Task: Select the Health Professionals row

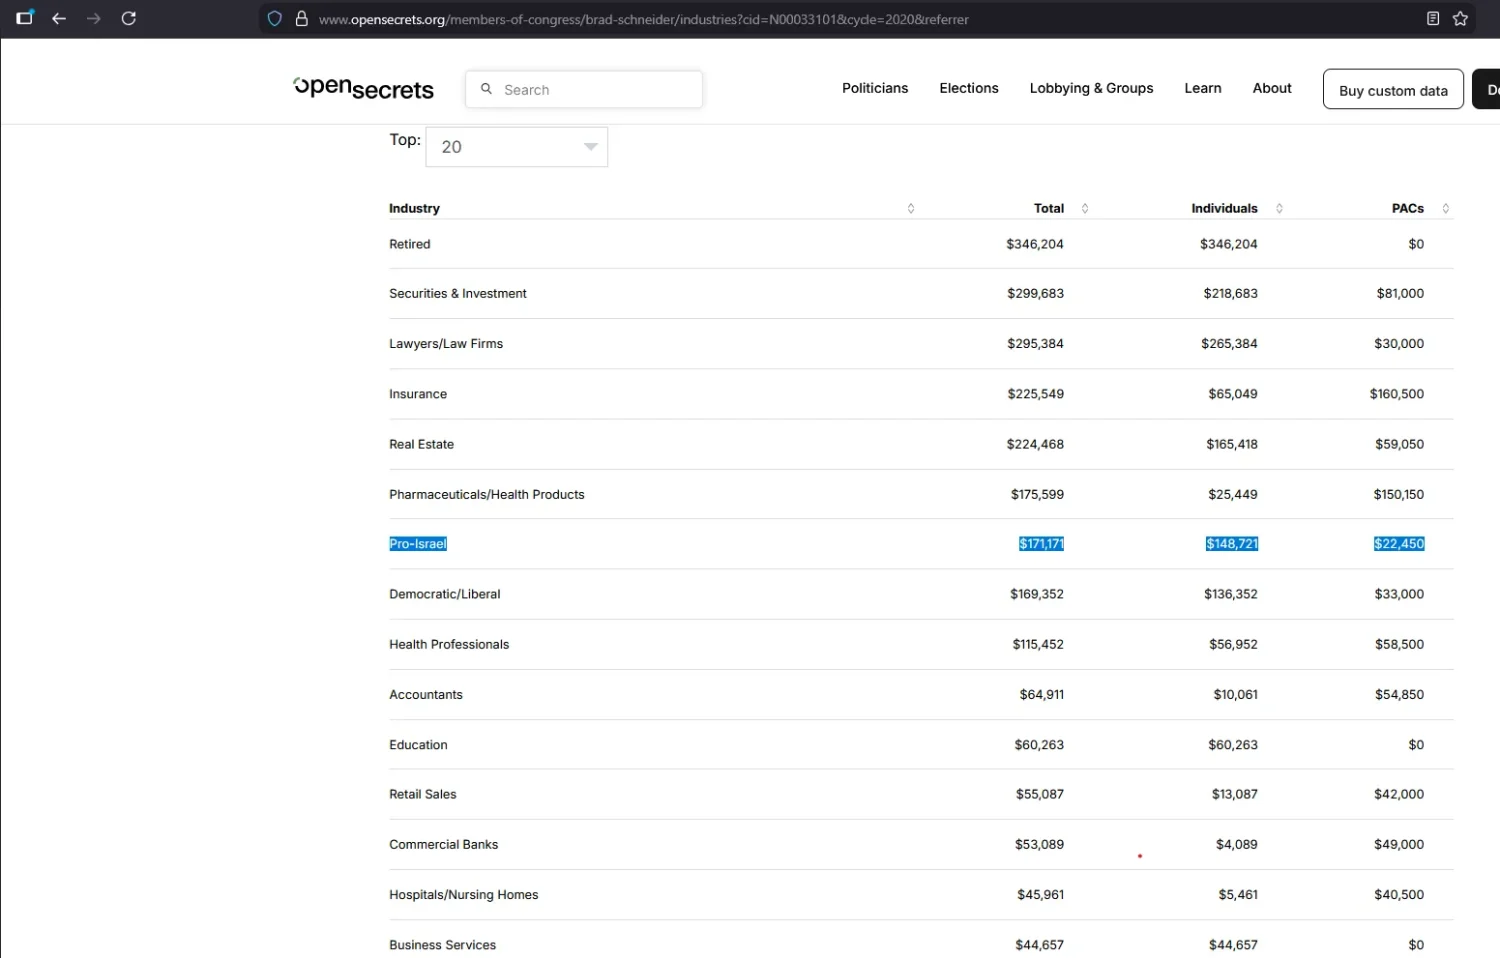Action: point(921,644)
